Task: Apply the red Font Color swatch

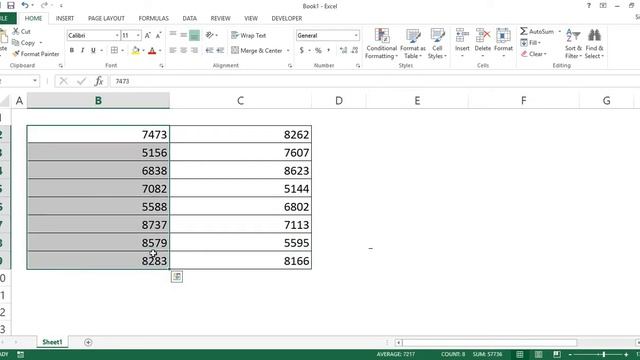Action: [x=152, y=51]
